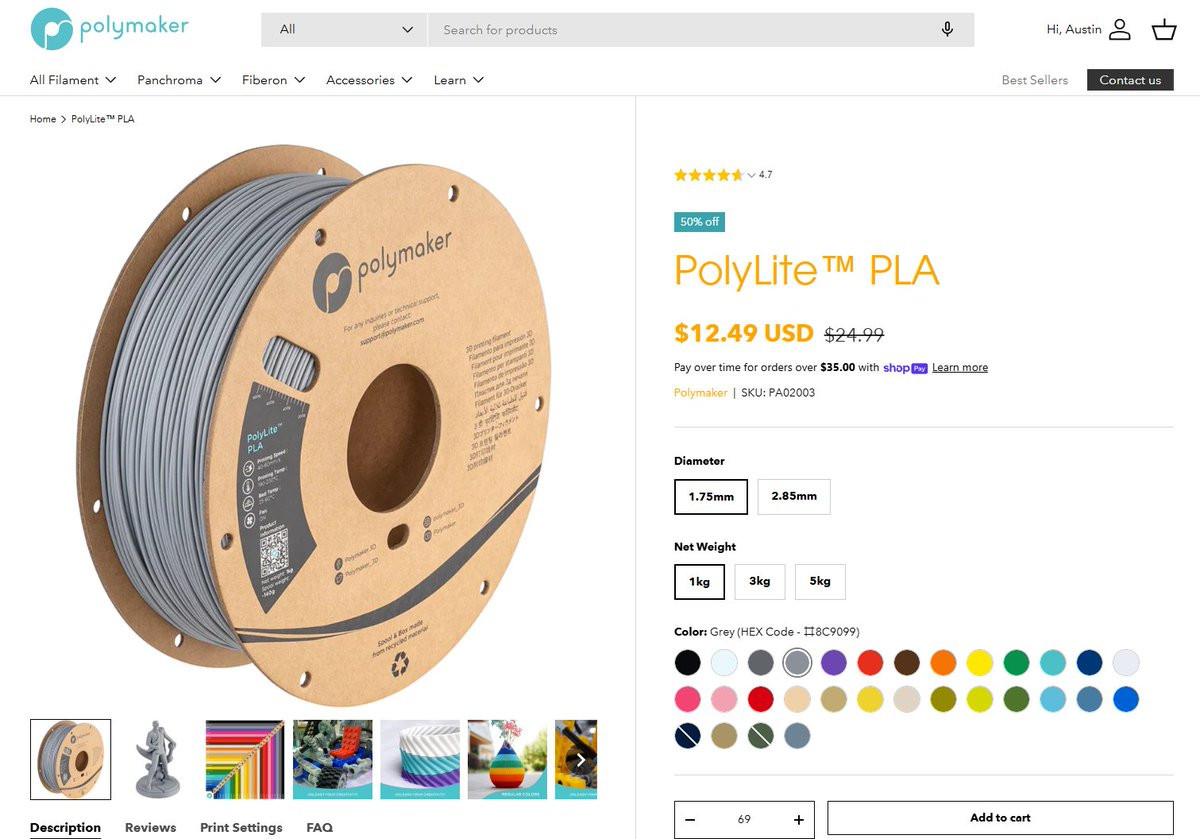Choose the 5kg net weight option
The height and width of the screenshot is (839, 1200).
(820, 581)
